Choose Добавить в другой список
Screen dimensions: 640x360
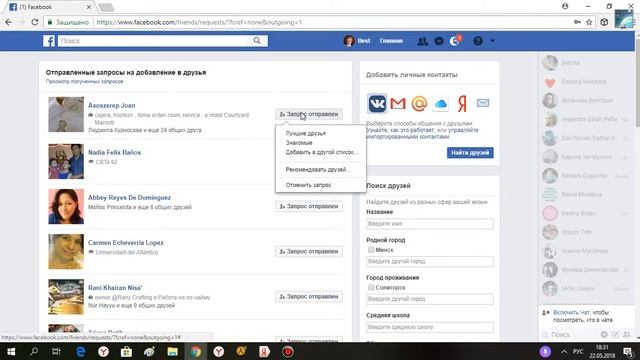(322, 152)
